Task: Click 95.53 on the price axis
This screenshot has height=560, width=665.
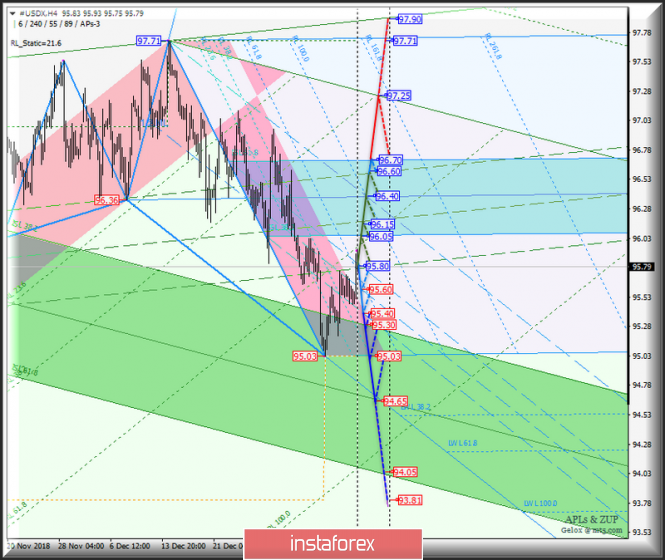Action: tap(642, 297)
